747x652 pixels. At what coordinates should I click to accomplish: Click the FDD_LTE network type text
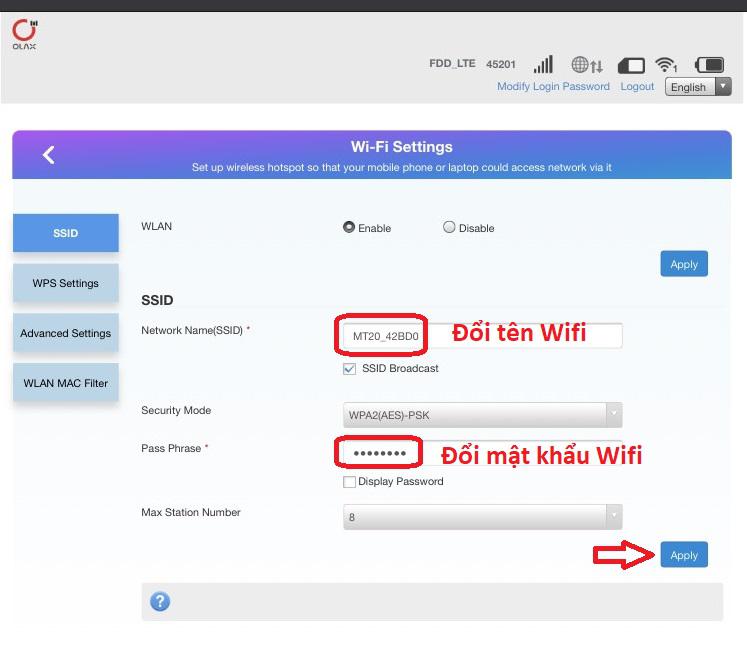coord(452,64)
